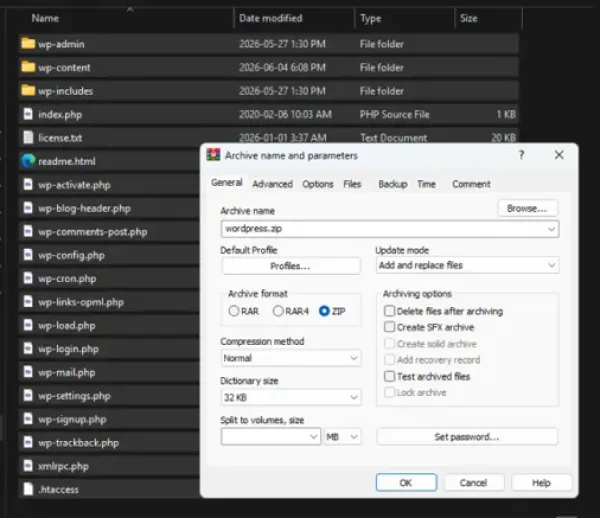Open the Dictionary size dropdown
The width and height of the screenshot is (600, 518).
[291, 397]
